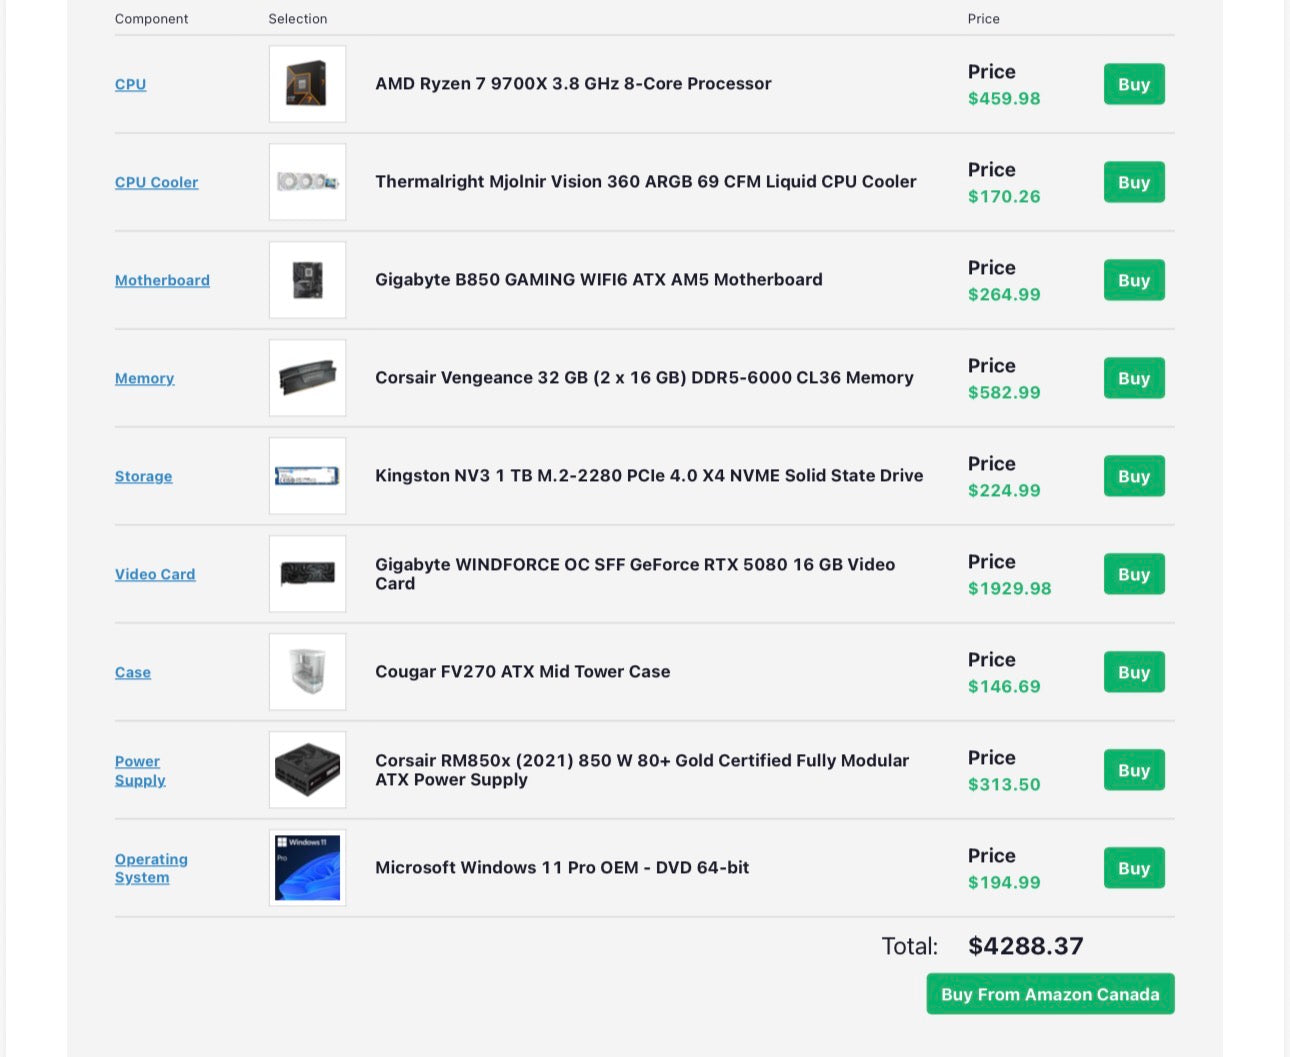Open the Power Supply component link
The height and width of the screenshot is (1057, 1290).
point(139,770)
